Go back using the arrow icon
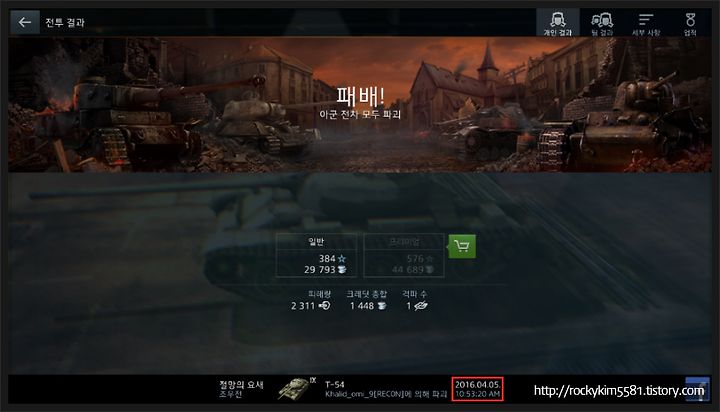The image size is (720, 412). [x=25, y=22]
